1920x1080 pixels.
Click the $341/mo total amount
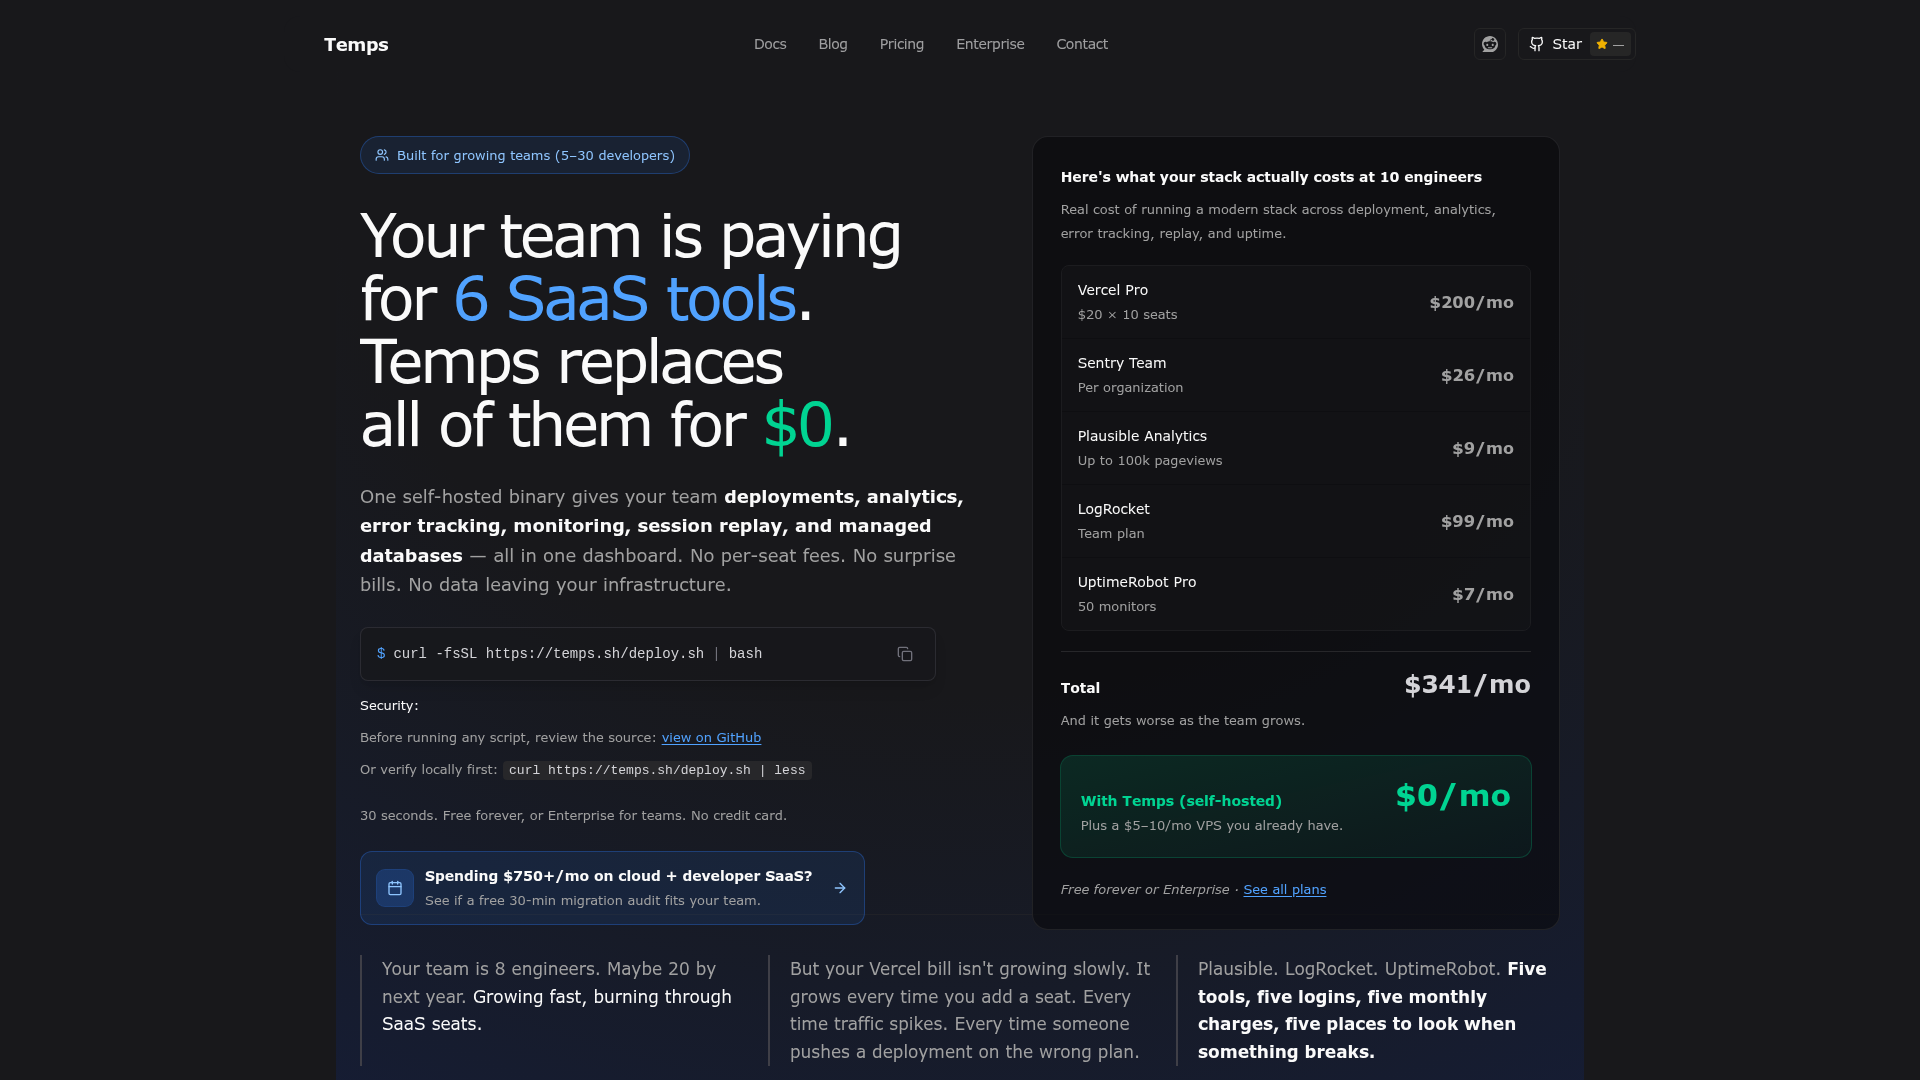click(1467, 685)
